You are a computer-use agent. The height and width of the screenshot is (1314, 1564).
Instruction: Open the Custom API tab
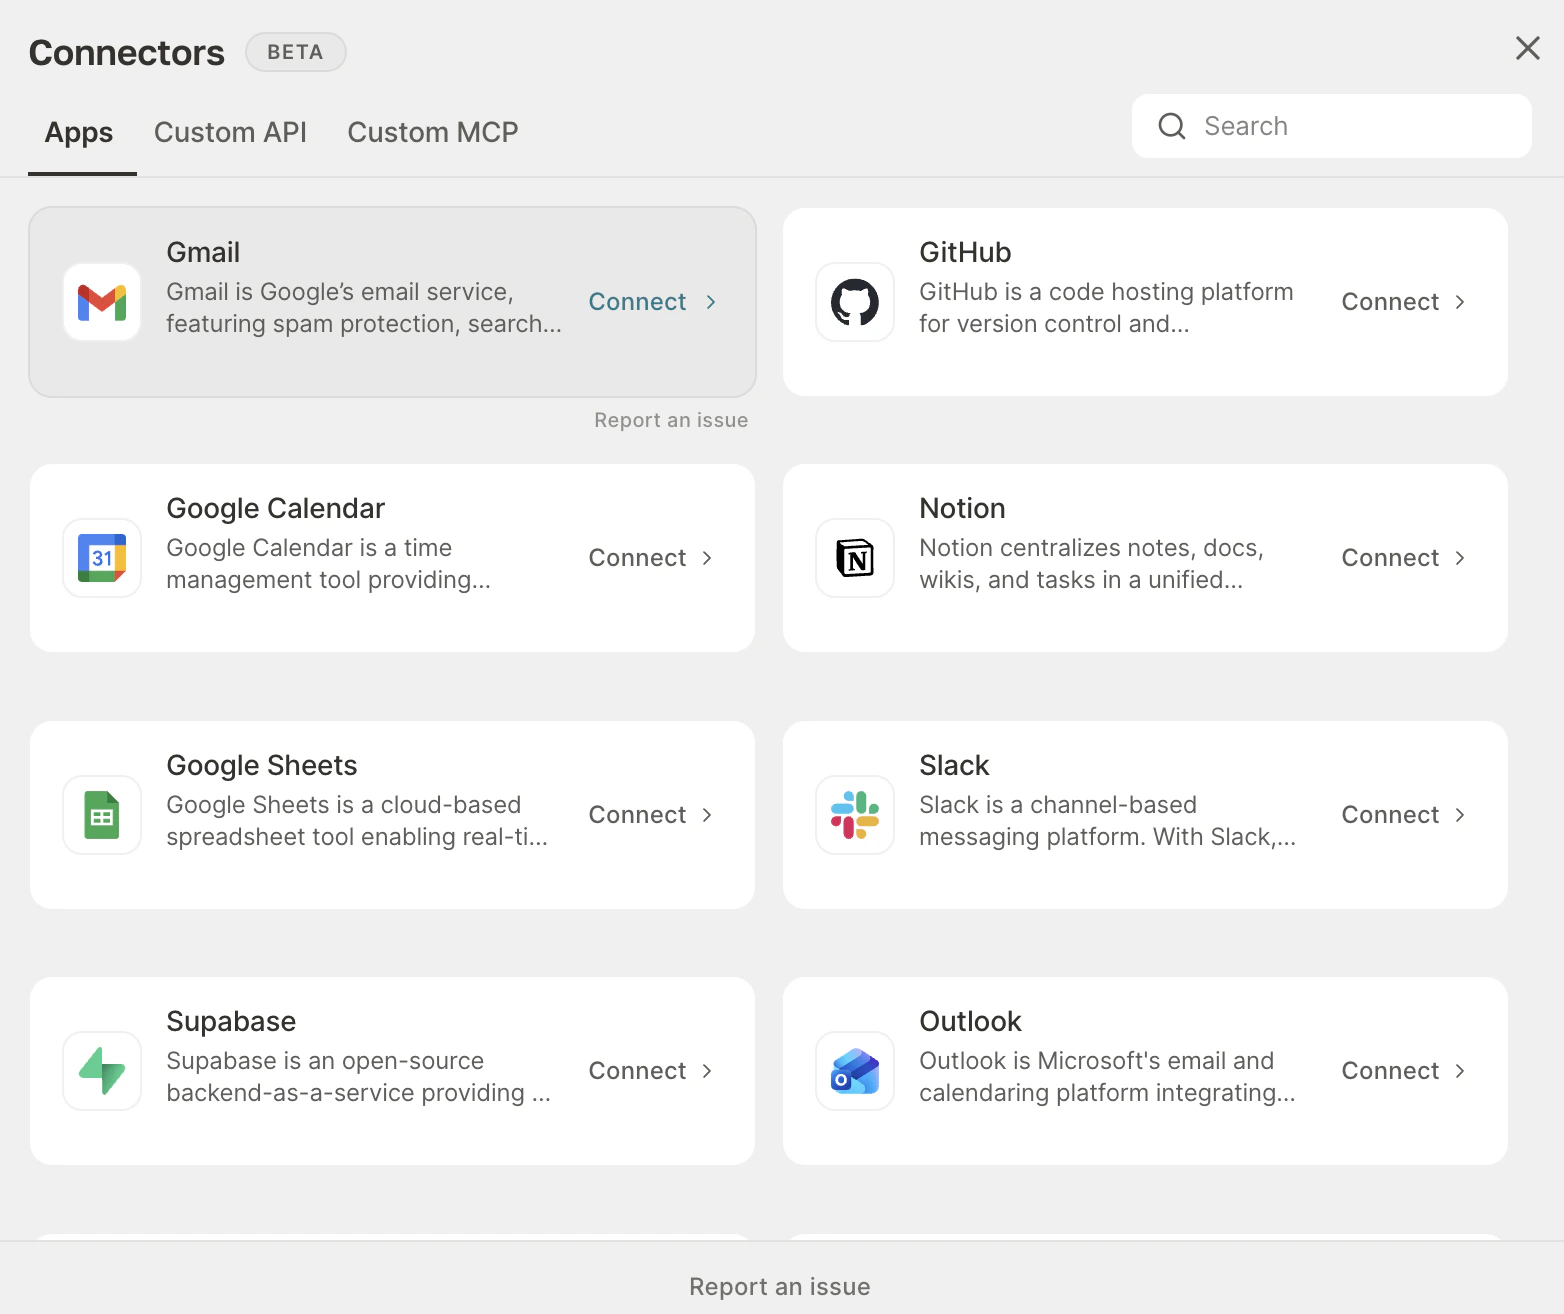point(230,132)
